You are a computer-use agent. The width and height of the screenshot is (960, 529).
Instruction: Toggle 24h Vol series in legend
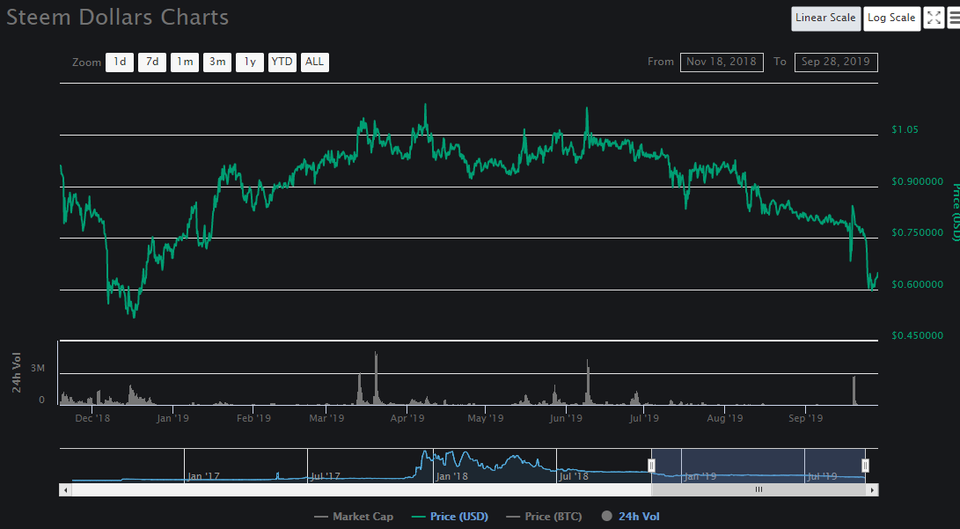pyautogui.click(x=631, y=517)
